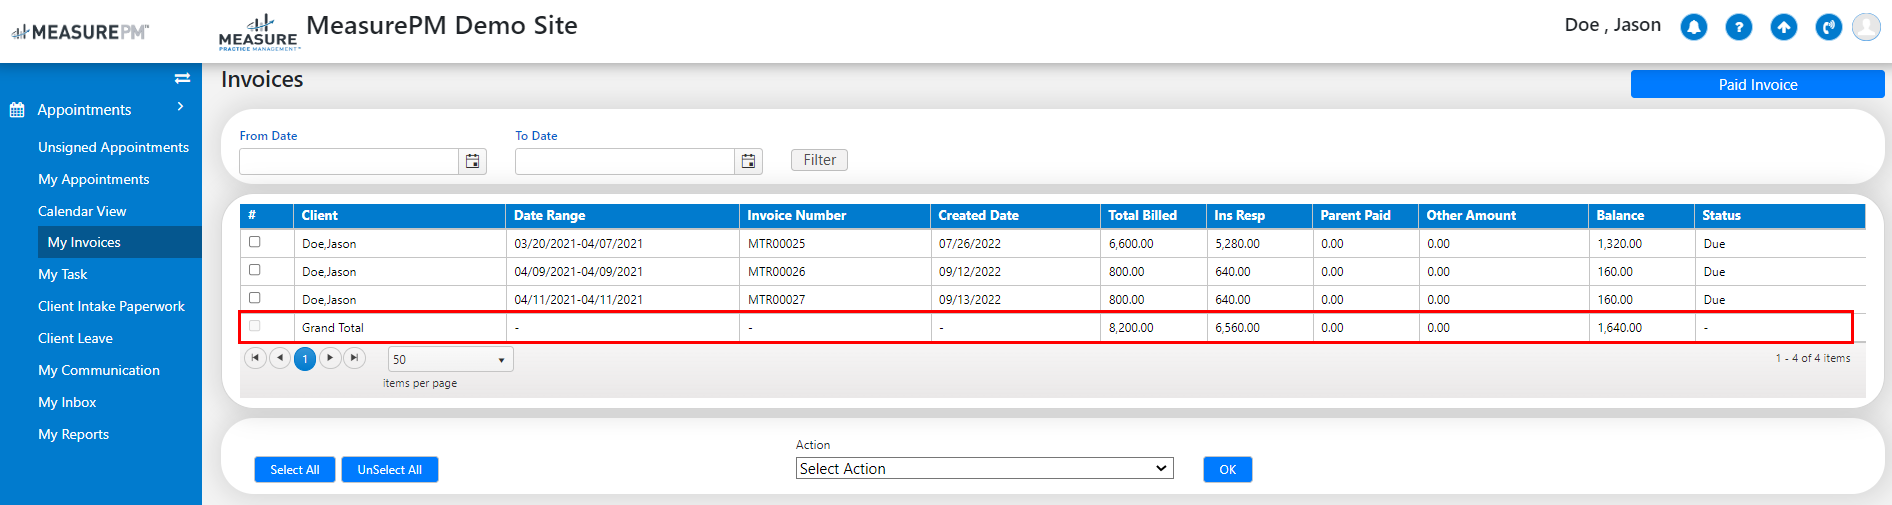Expand the Appointments menu chevron
The image size is (1892, 505).
tap(181, 107)
